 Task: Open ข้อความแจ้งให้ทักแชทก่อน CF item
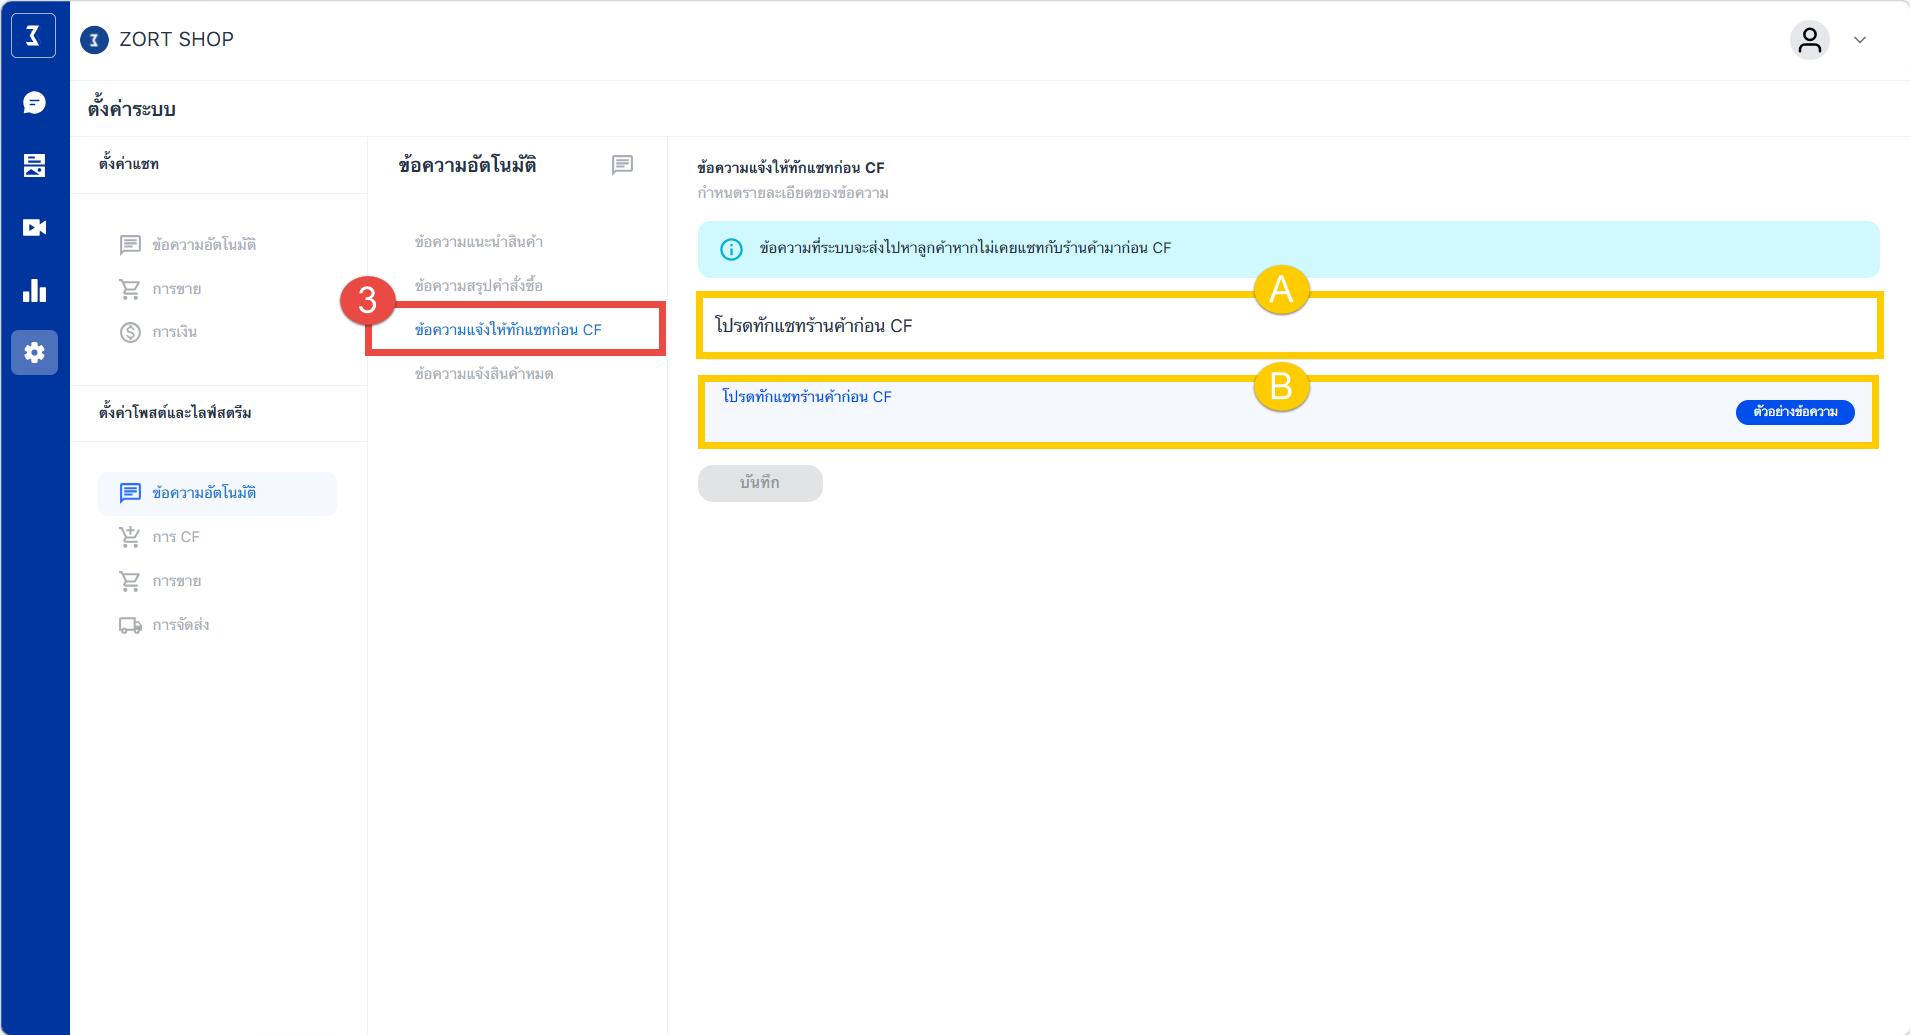click(x=508, y=330)
